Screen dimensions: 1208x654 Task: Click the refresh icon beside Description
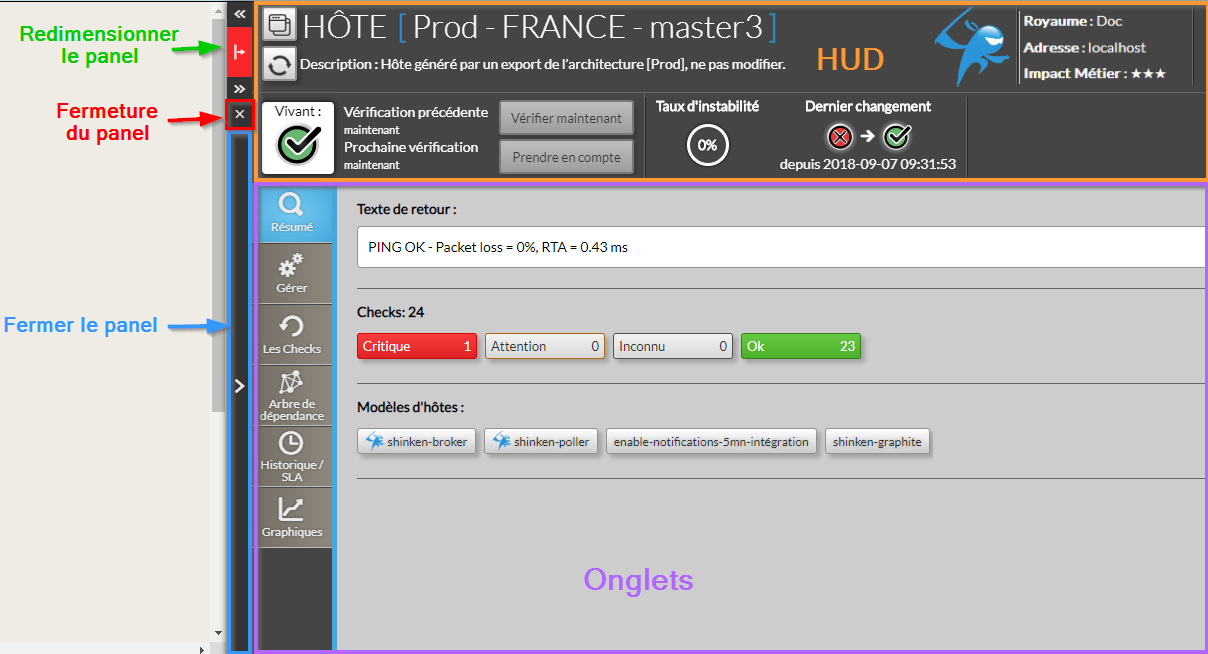pyautogui.click(x=278, y=65)
